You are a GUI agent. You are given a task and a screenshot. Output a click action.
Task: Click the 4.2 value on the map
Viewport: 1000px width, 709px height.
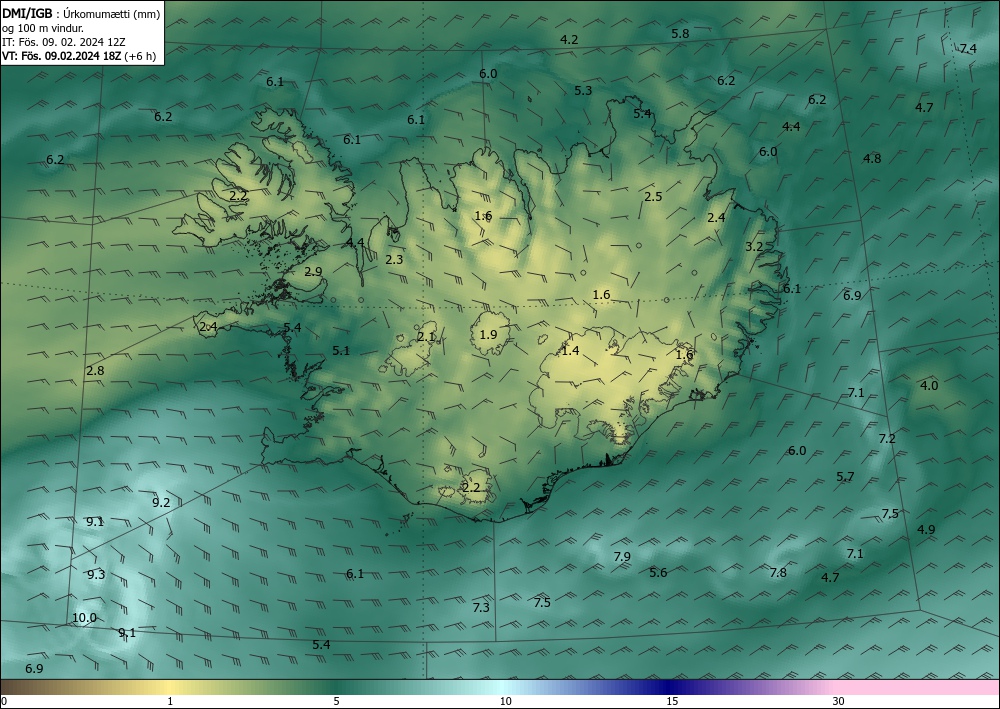[569, 40]
